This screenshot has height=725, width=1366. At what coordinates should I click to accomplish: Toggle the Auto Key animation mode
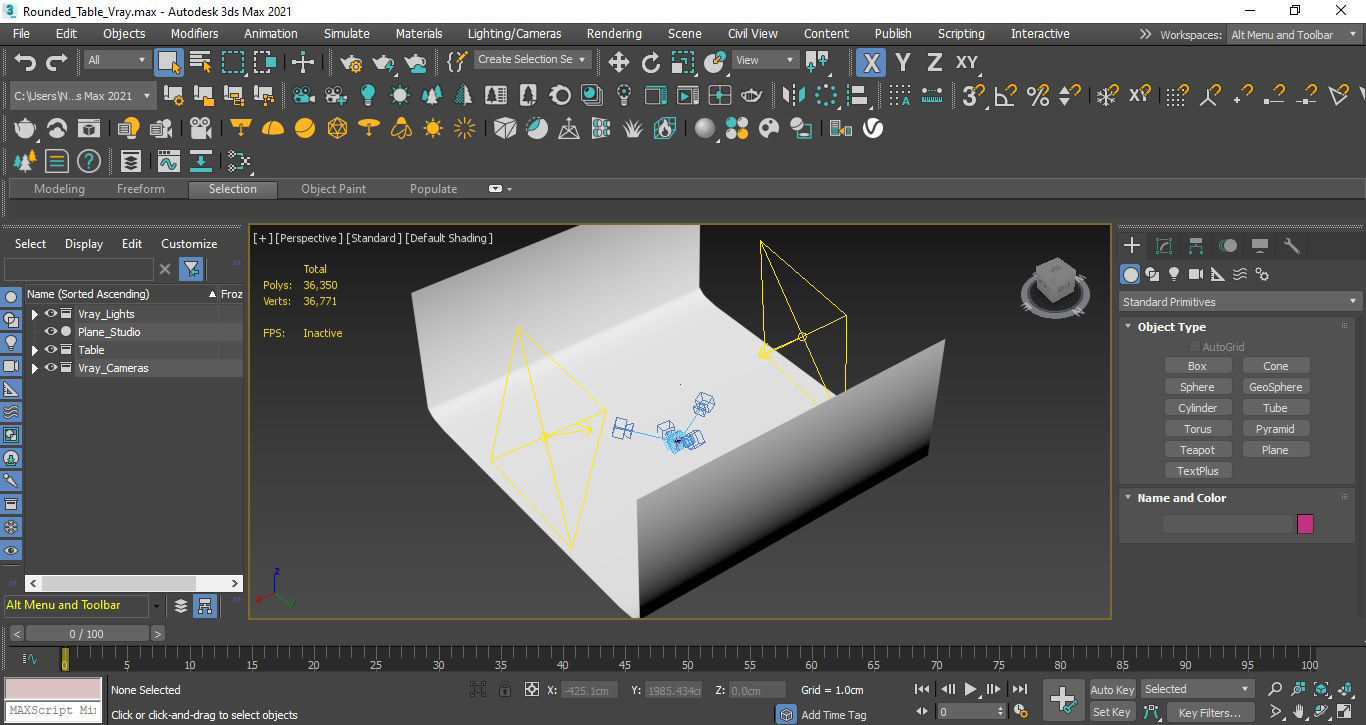click(1112, 690)
